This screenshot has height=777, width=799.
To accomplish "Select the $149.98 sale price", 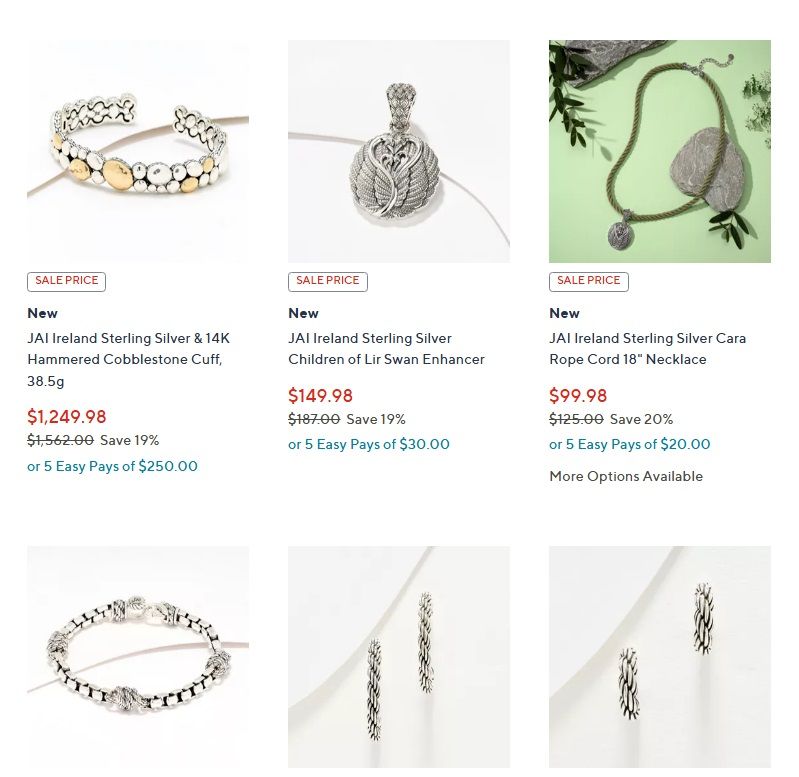I will point(321,396).
